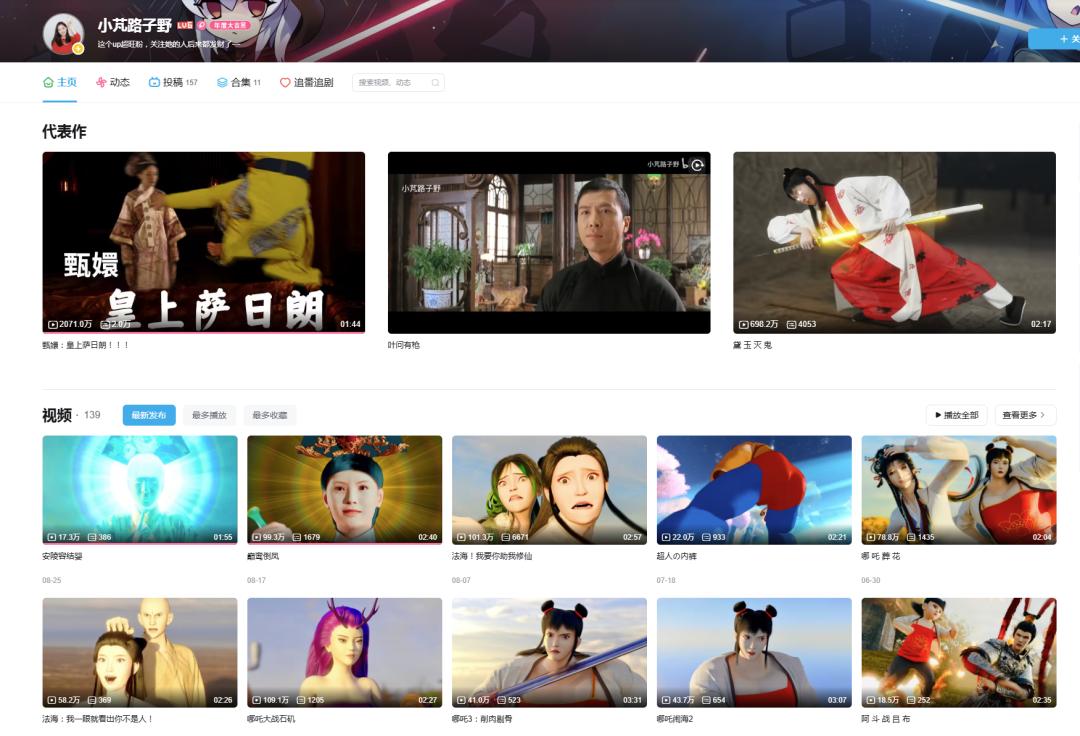Sort videos by 最新发布
This screenshot has width=1080, height=736.
tap(149, 415)
